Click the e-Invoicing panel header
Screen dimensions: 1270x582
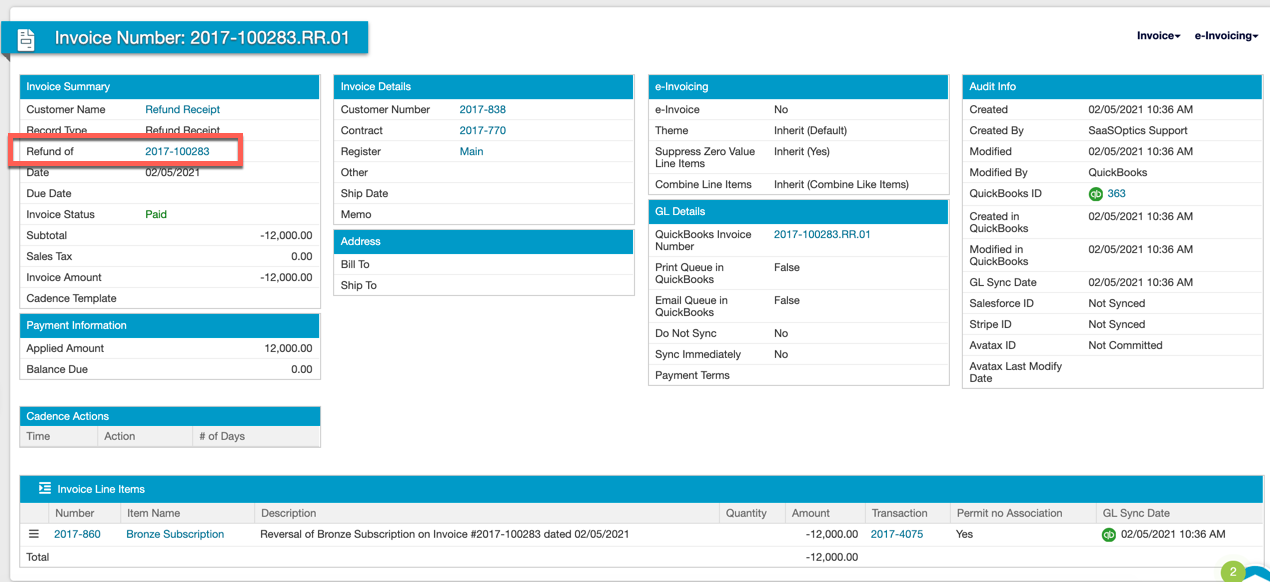(798, 87)
